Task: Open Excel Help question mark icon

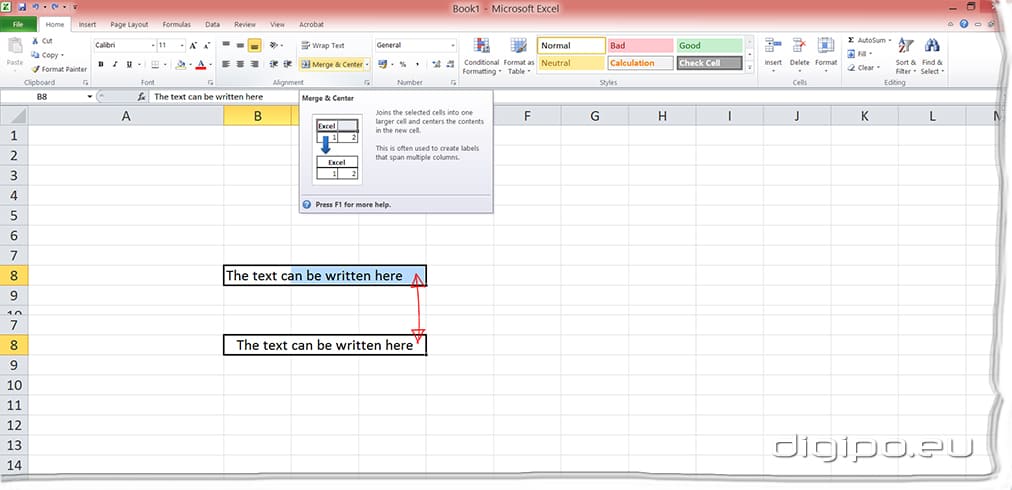Action: (x=964, y=24)
